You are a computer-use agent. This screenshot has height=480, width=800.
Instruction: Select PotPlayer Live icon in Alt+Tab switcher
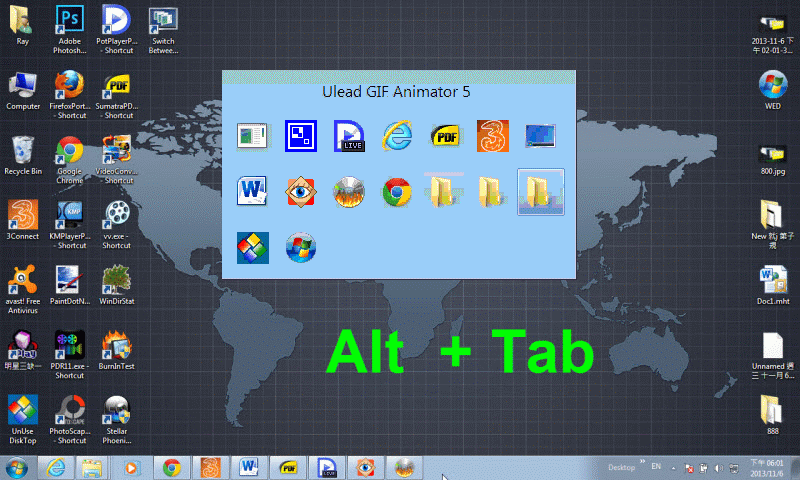pos(349,136)
